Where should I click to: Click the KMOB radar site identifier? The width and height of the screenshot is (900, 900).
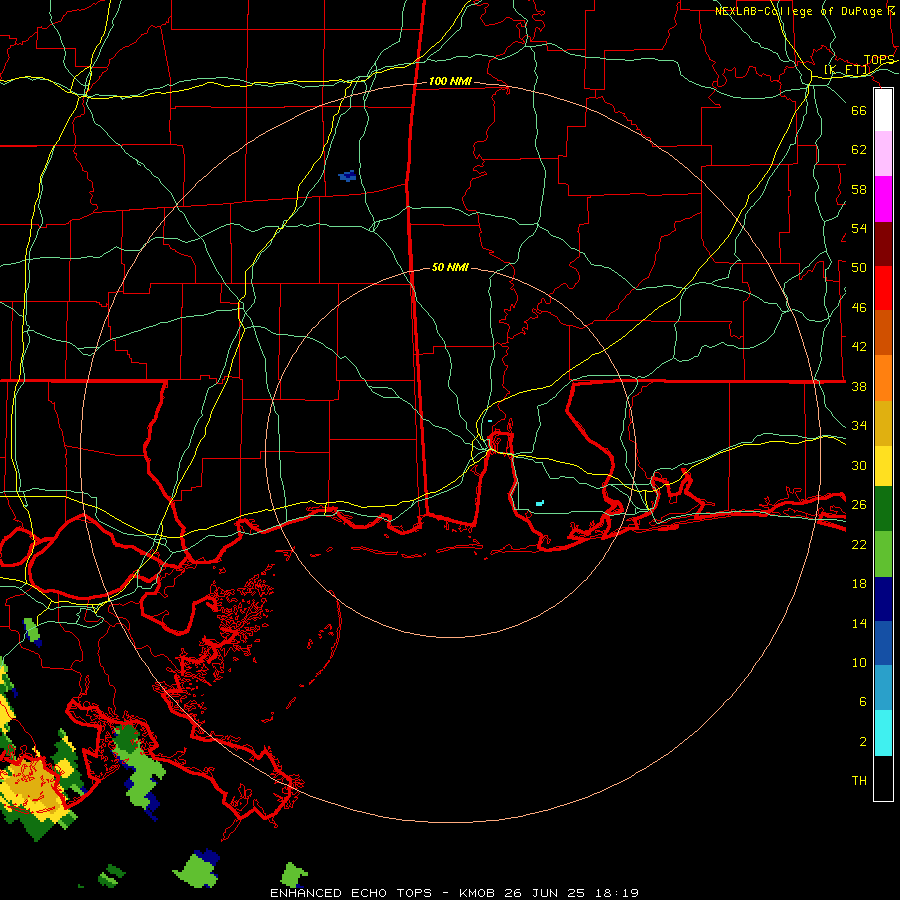(x=478, y=893)
